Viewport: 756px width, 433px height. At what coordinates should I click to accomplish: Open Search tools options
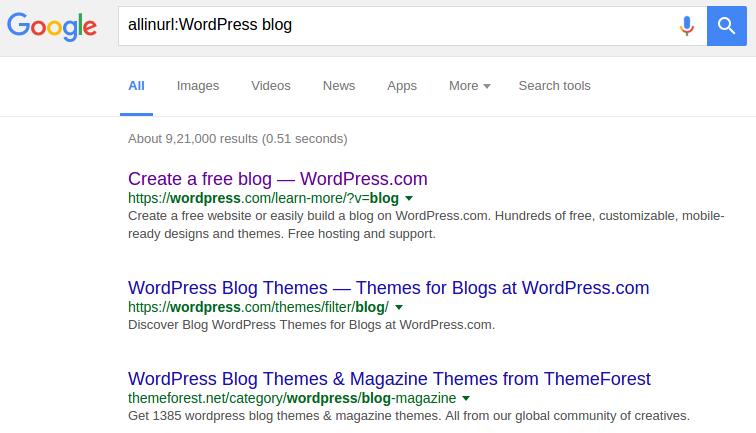[554, 86]
